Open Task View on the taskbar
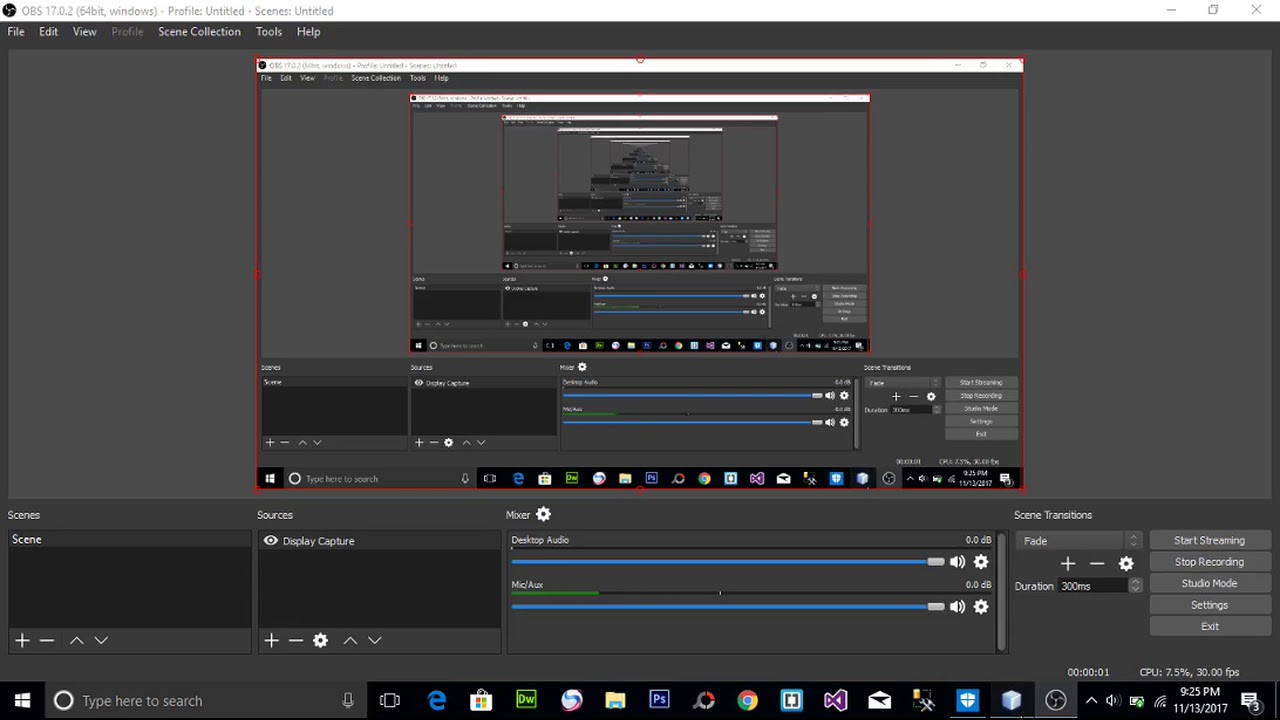 (390, 701)
